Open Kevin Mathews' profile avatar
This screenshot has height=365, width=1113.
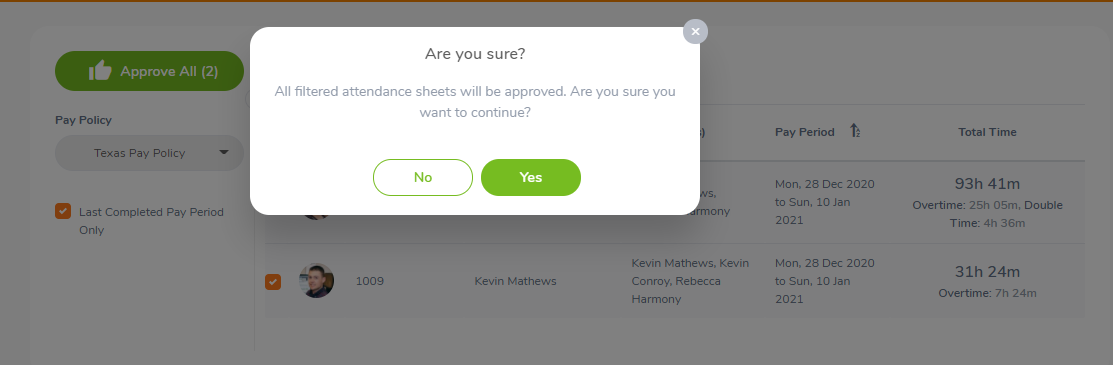(x=317, y=281)
